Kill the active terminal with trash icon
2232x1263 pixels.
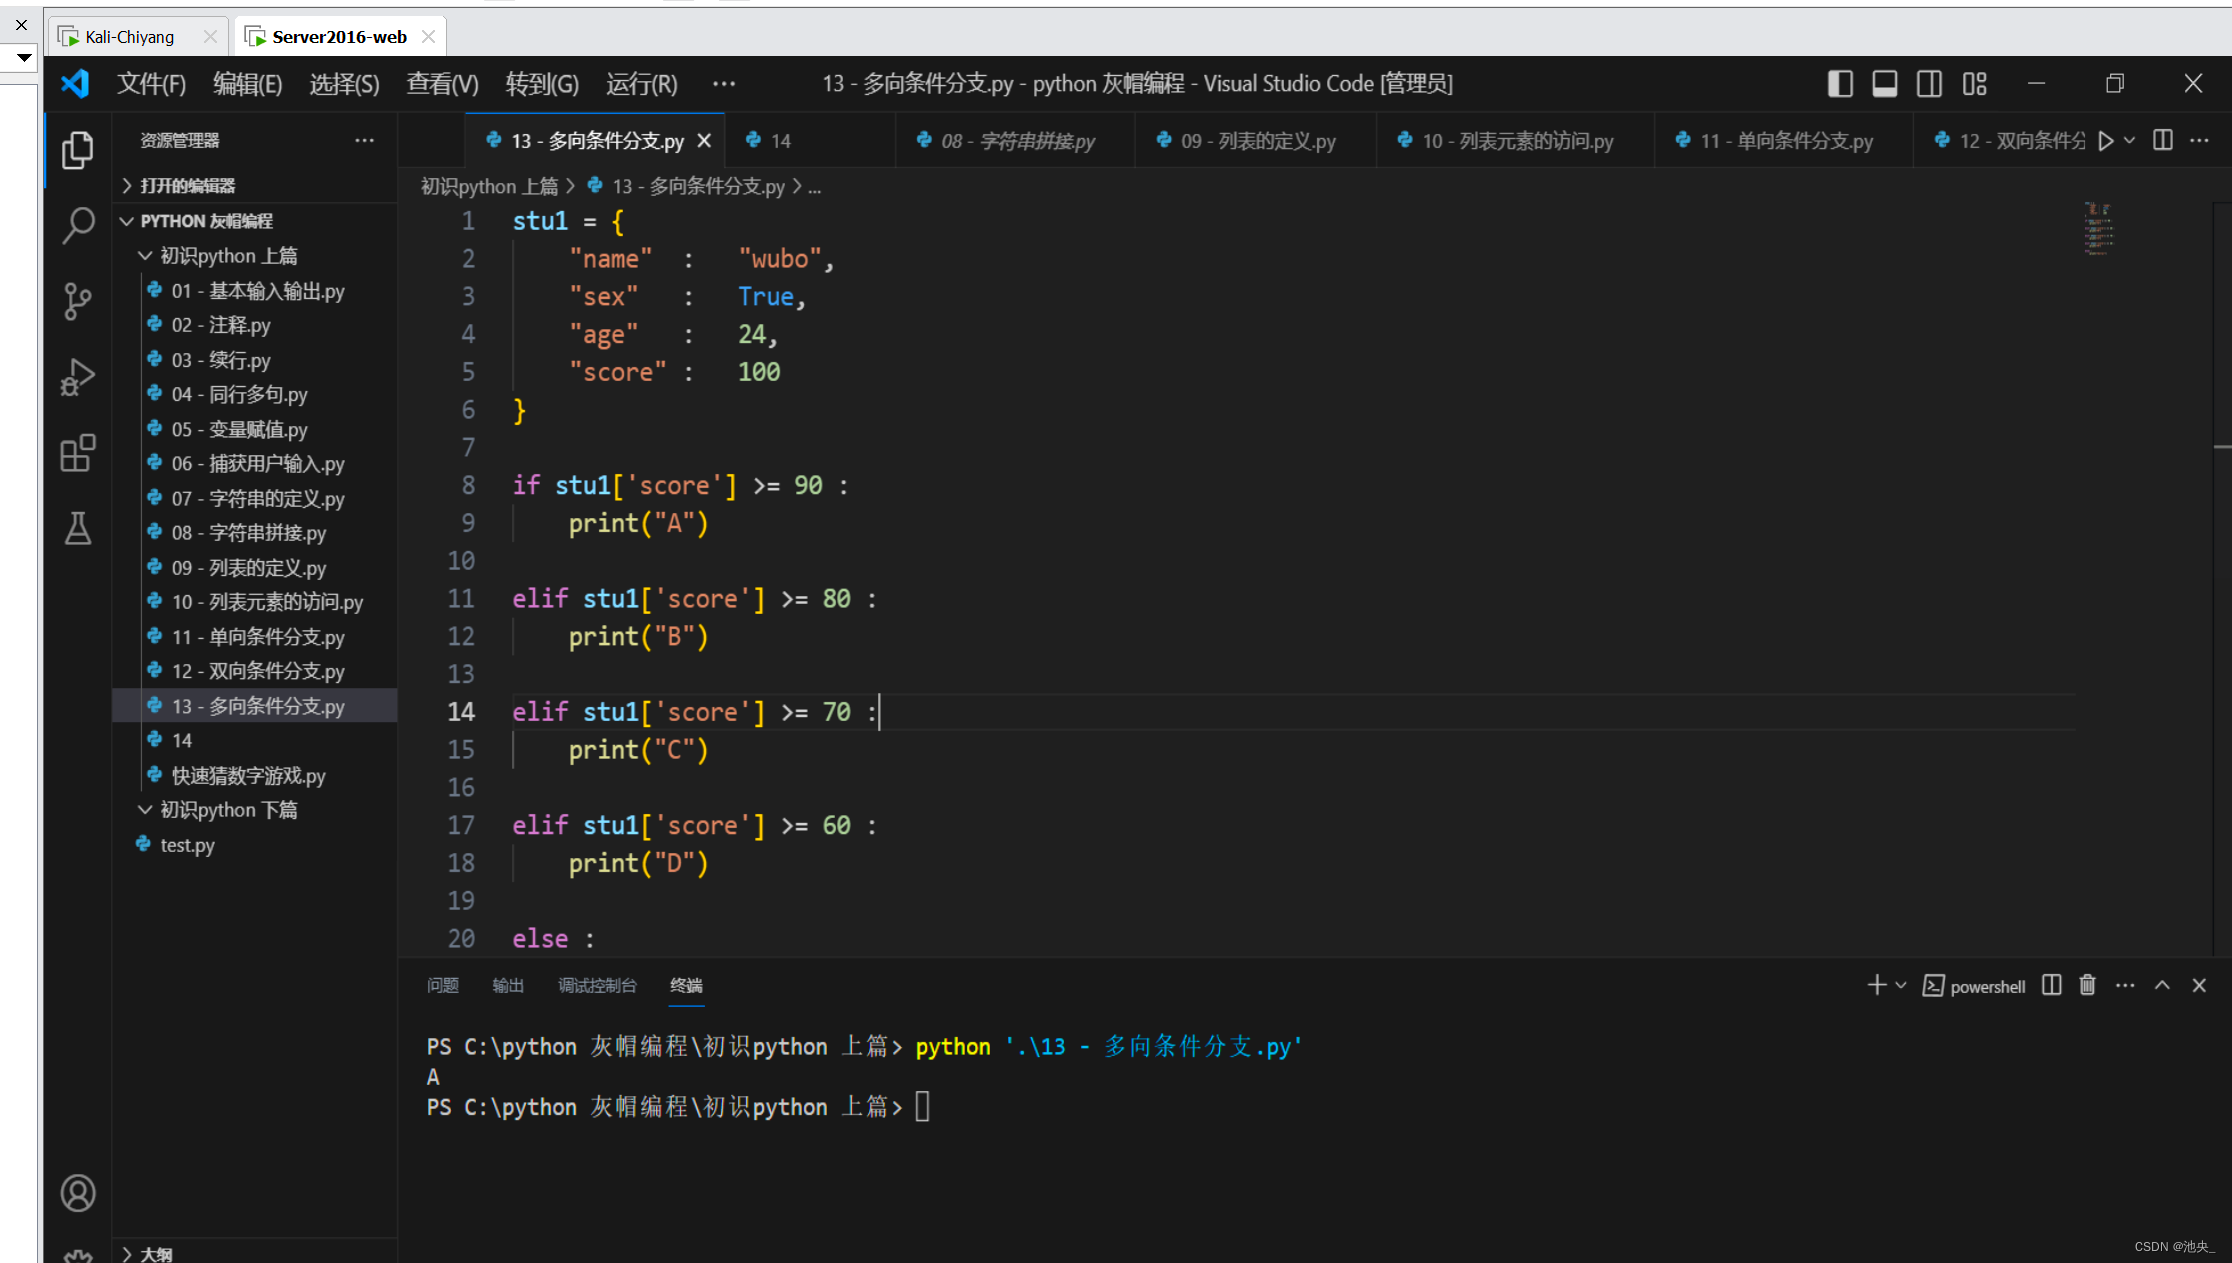tap(2087, 985)
